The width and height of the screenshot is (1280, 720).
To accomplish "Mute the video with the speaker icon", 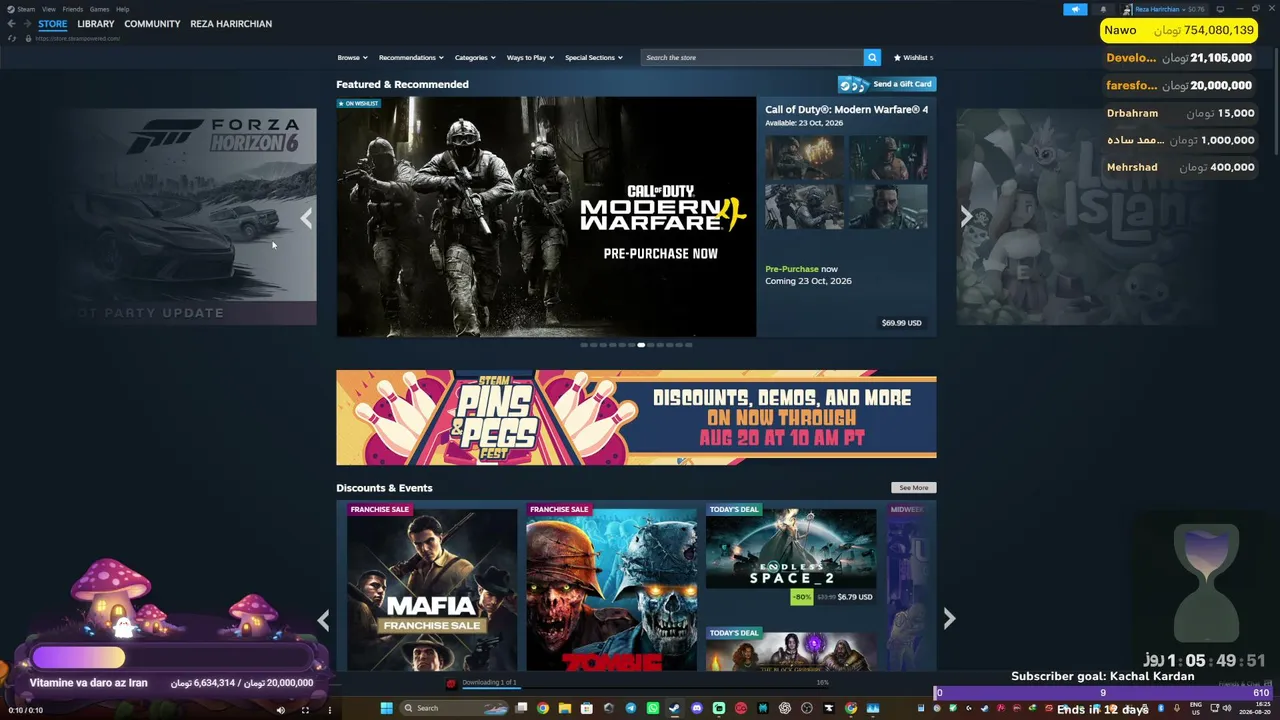I will pos(280,710).
